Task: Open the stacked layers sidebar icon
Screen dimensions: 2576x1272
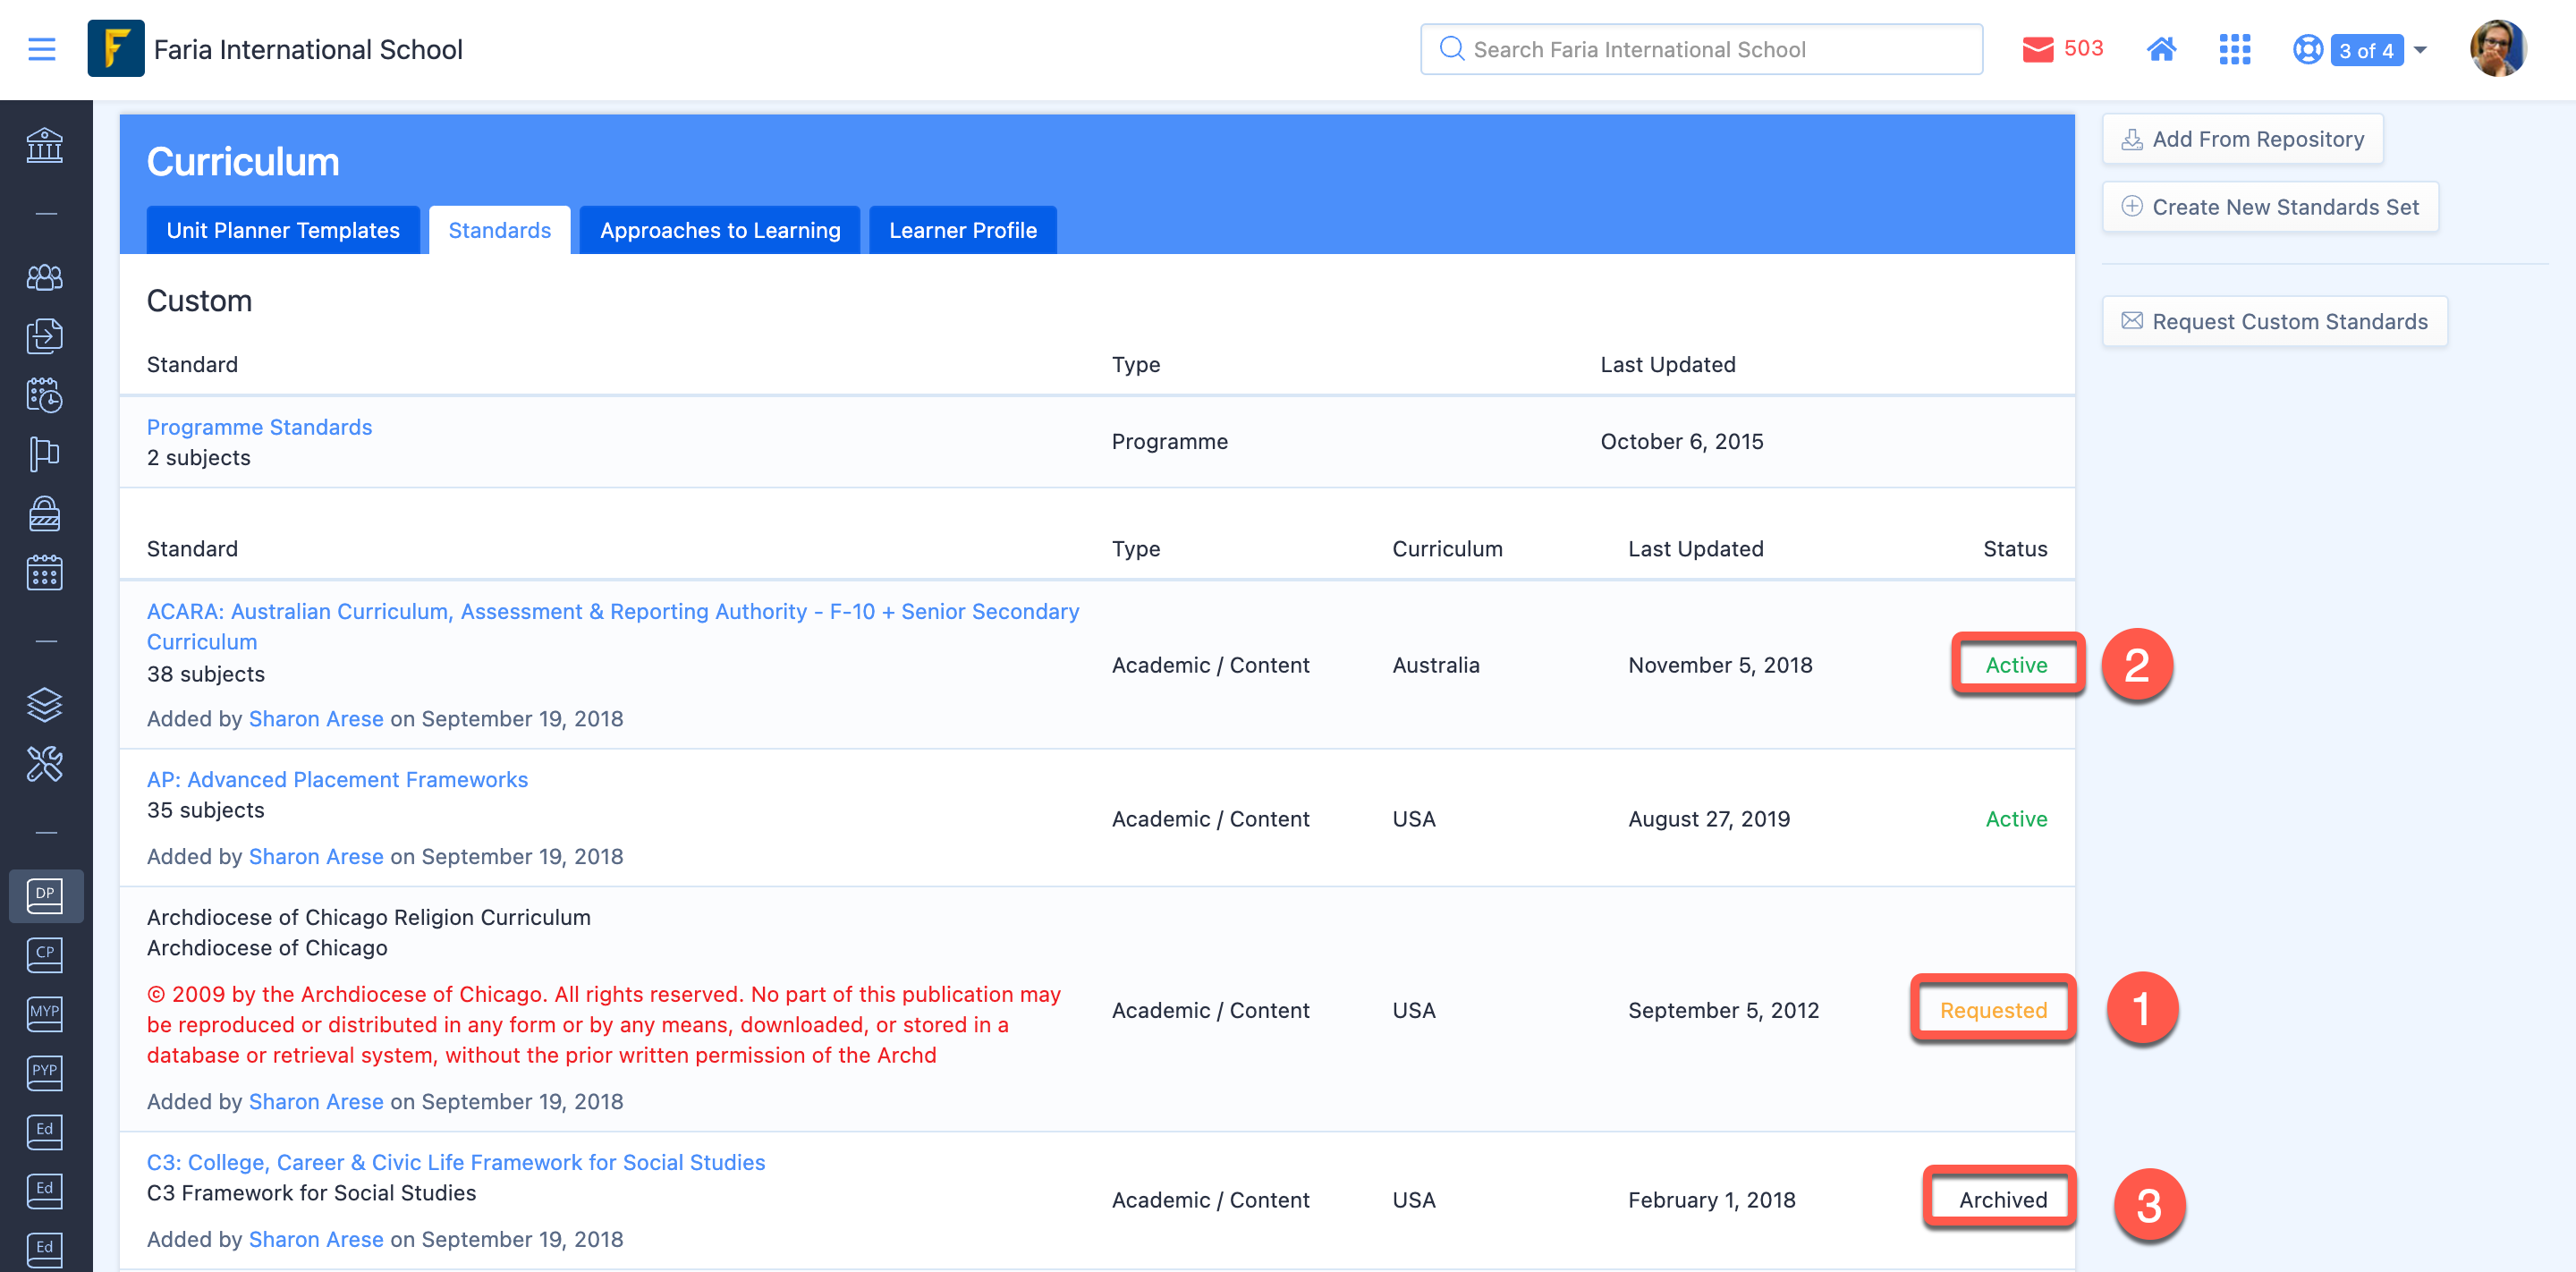Action: pos(45,704)
